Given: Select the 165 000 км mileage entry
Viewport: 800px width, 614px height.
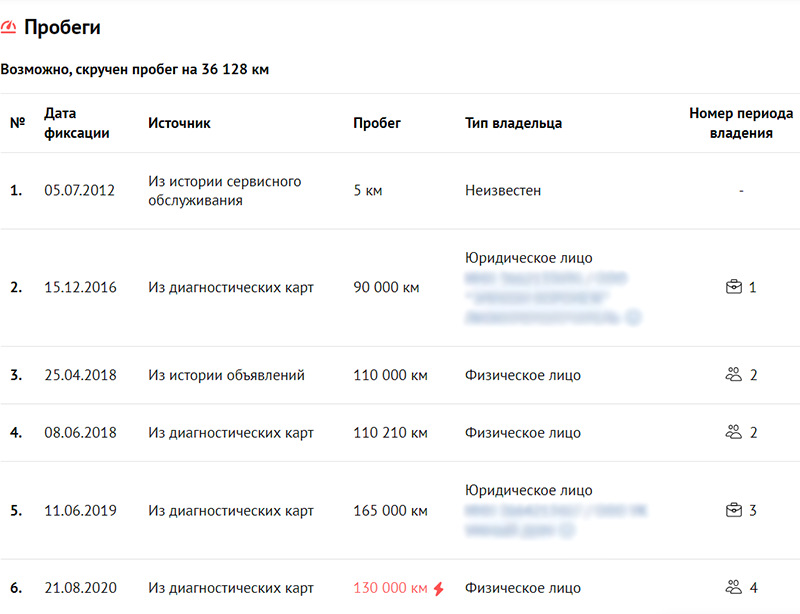Looking at the screenshot, I should (390, 511).
